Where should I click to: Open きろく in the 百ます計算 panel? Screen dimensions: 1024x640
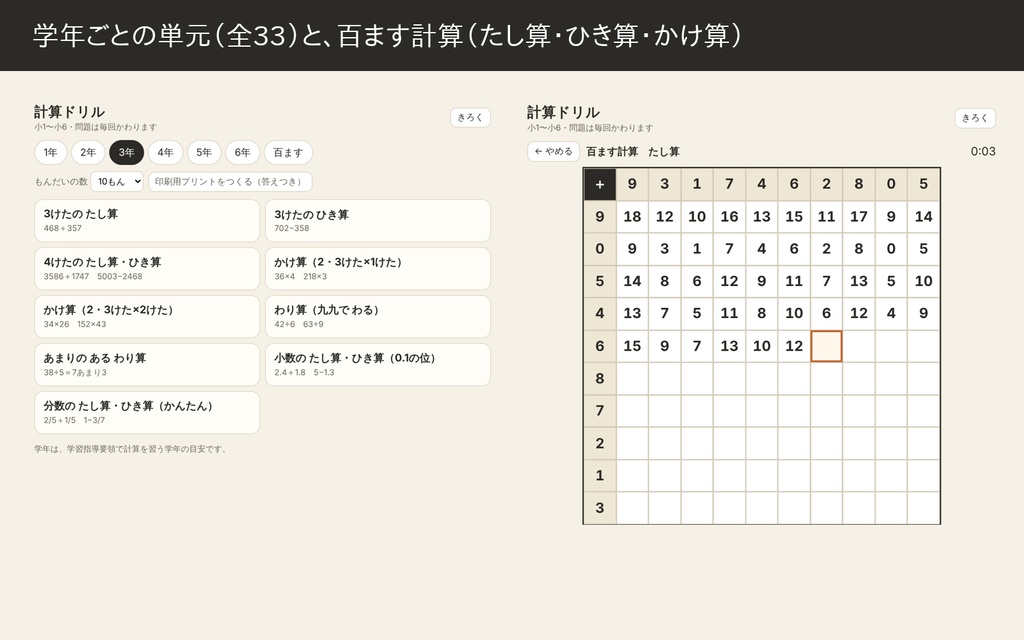tap(975, 118)
